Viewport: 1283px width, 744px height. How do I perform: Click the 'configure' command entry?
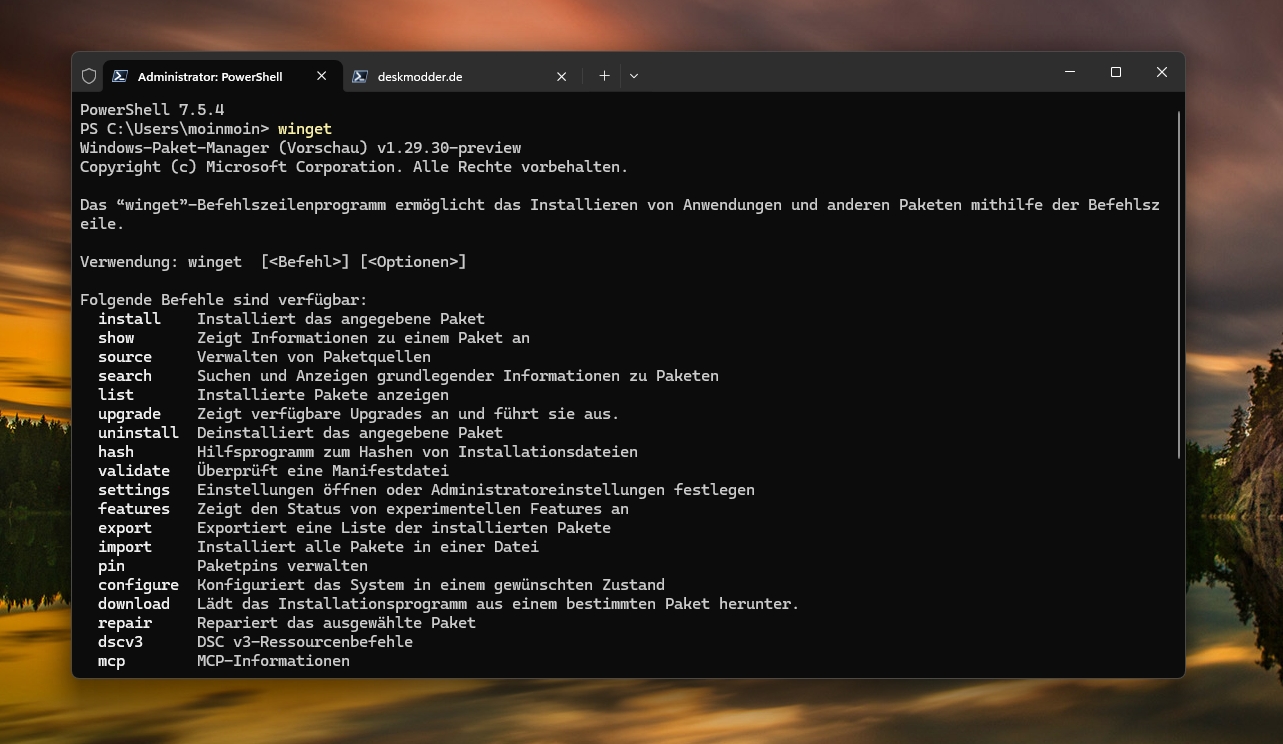138,585
